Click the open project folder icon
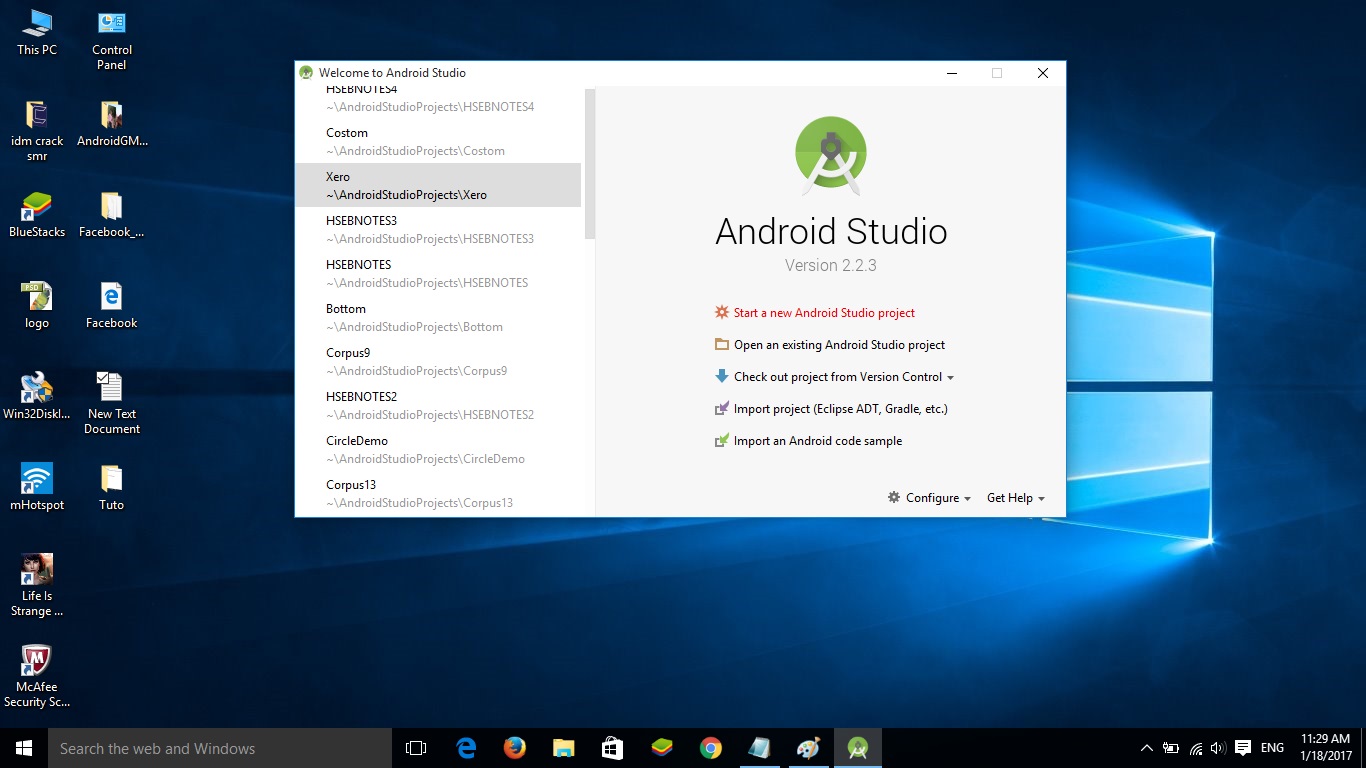 [722, 344]
